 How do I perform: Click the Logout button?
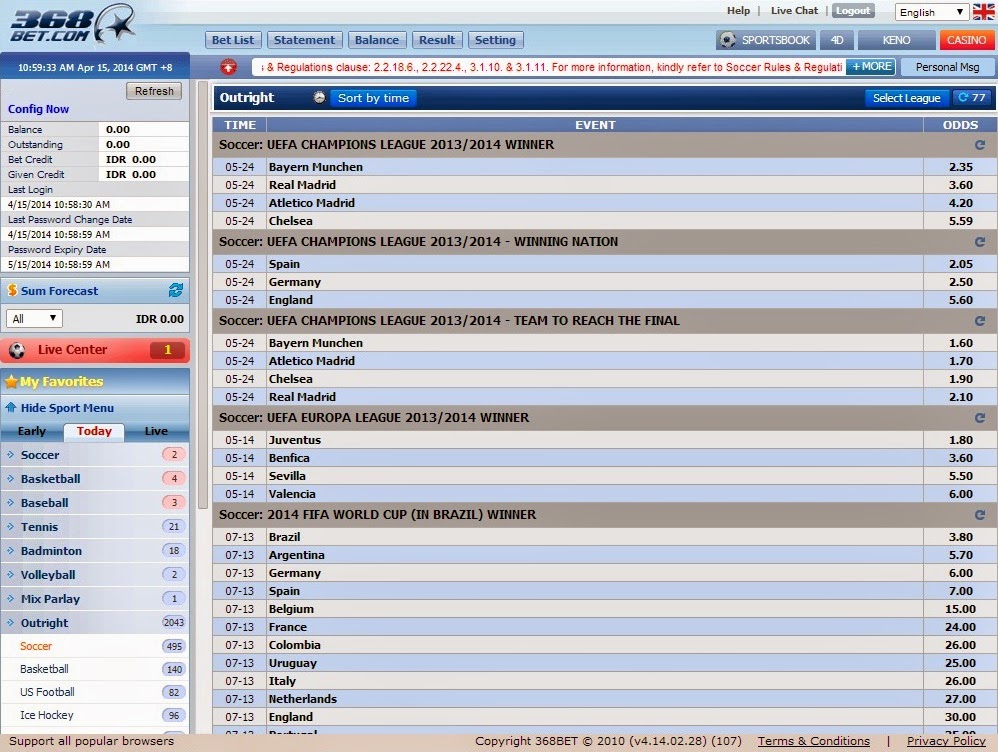[x=853, y=11]
